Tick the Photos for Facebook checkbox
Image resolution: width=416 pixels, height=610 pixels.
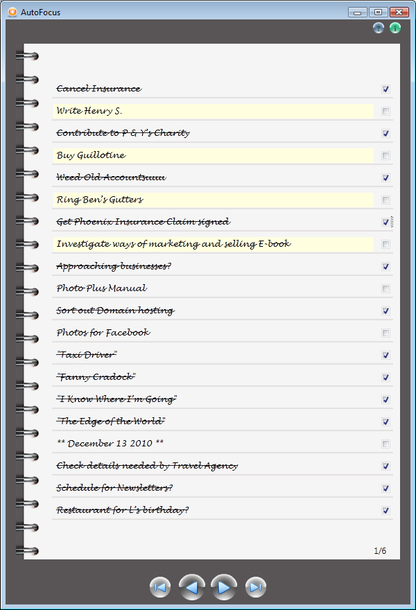click(386, 333)
